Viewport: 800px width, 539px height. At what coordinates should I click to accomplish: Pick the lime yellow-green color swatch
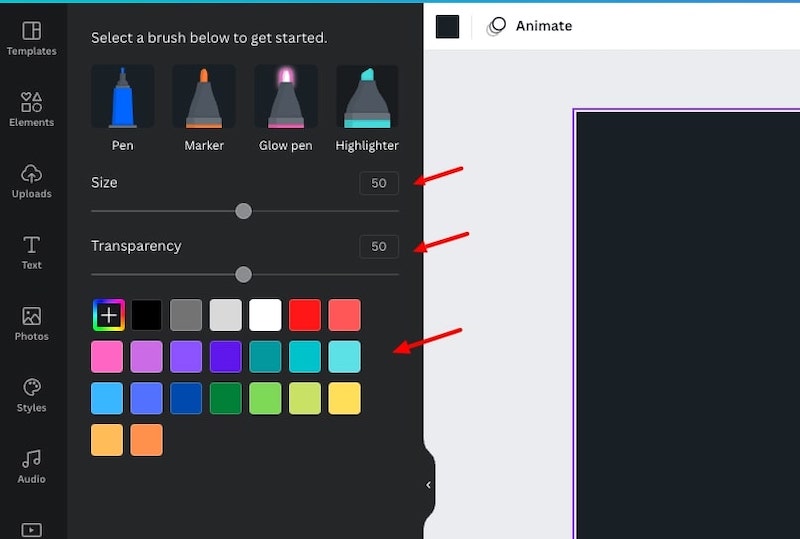[305, 398]
